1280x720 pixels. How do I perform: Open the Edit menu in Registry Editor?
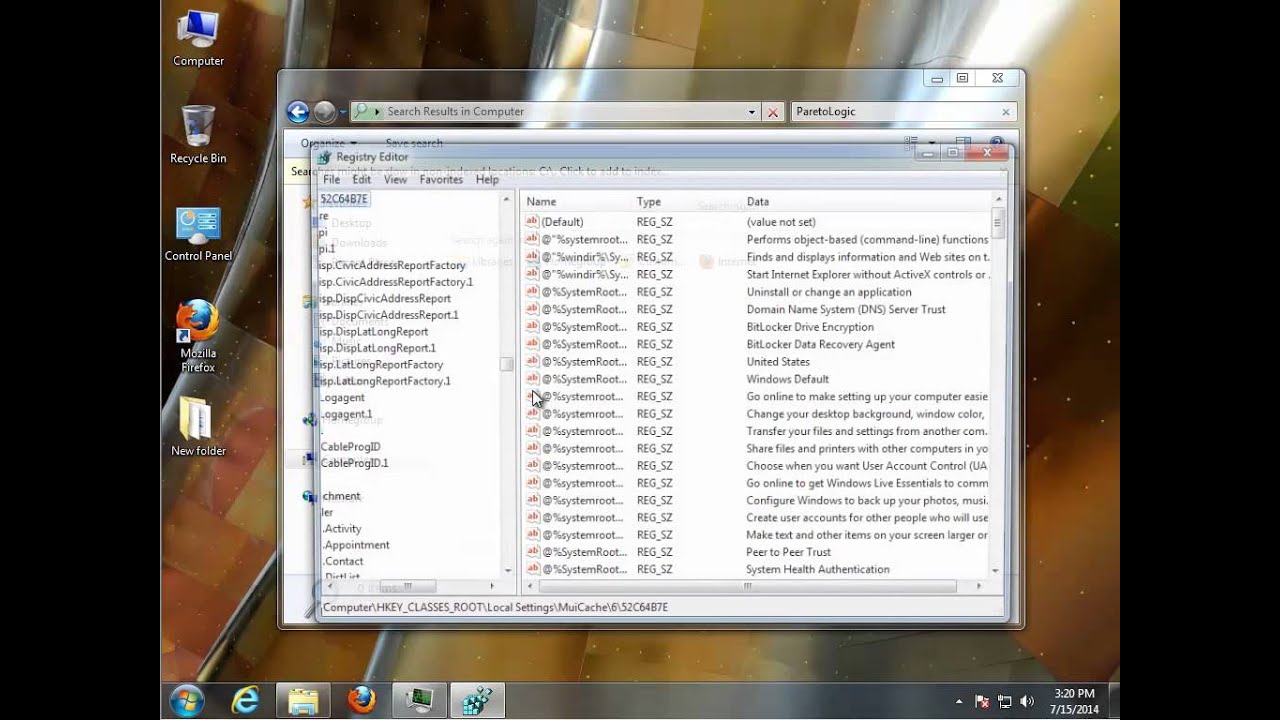pyautogui.click(x=361, y=180)
